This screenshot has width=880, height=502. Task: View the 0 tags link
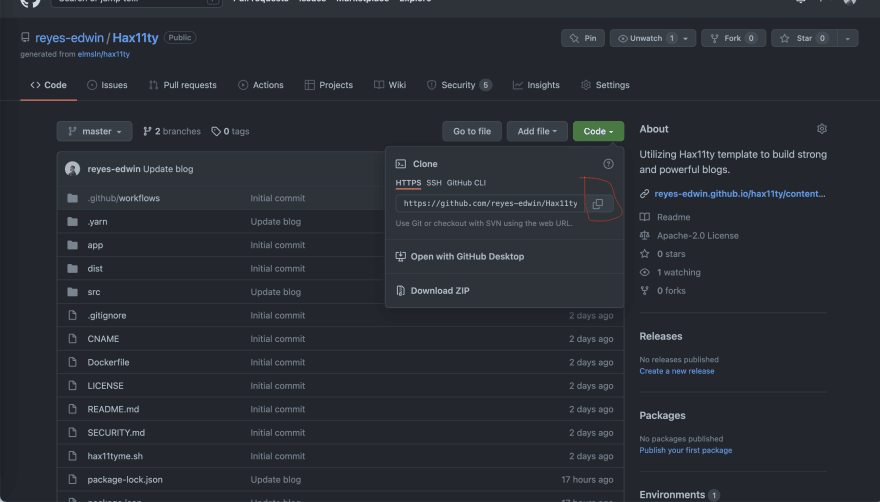pyautogui.click(x=230, y=131)
